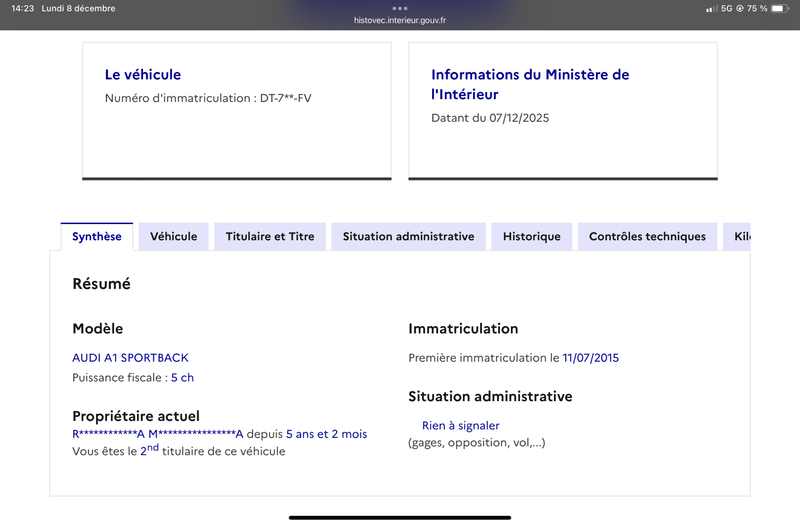Screen dimensions: 800x525
Task: Click the masked current owner name
Action: click(158, 434)
